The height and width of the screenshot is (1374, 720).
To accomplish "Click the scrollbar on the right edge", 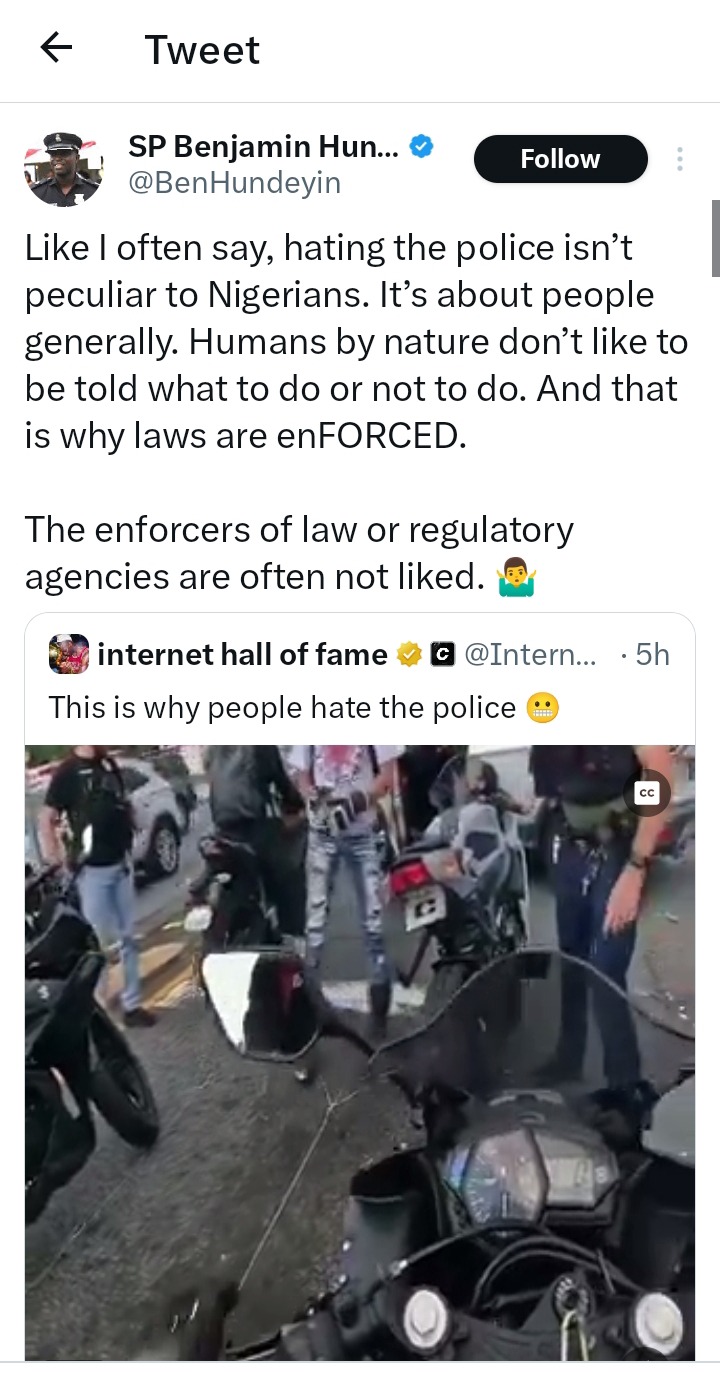I will [x=715, y=238].
